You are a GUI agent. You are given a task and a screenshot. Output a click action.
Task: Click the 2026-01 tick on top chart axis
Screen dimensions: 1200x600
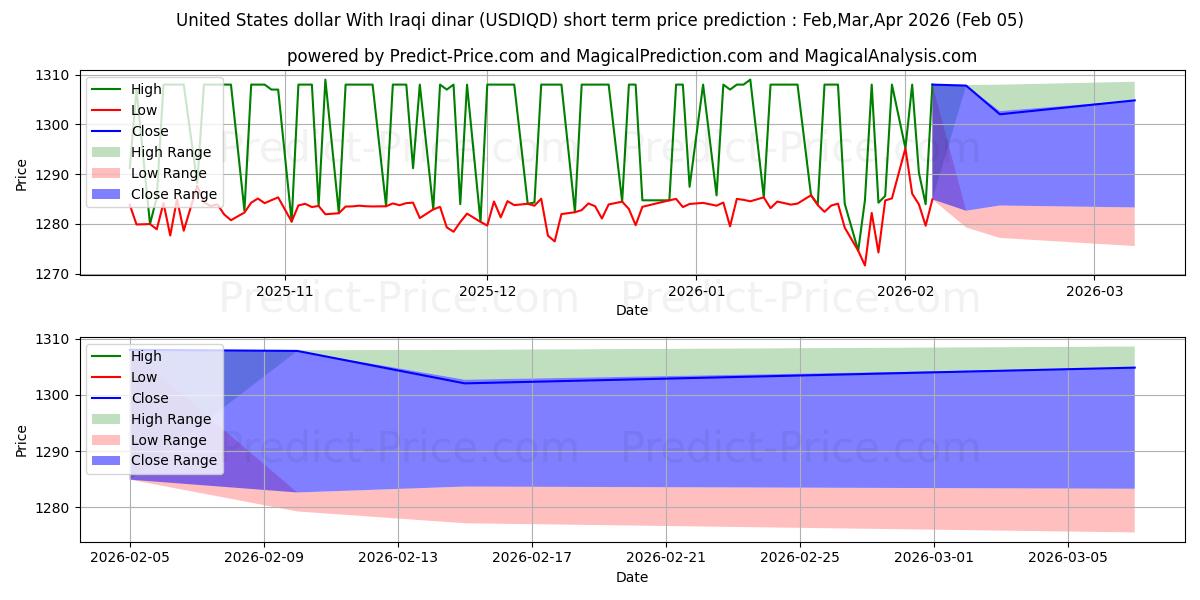pos(695,291)
